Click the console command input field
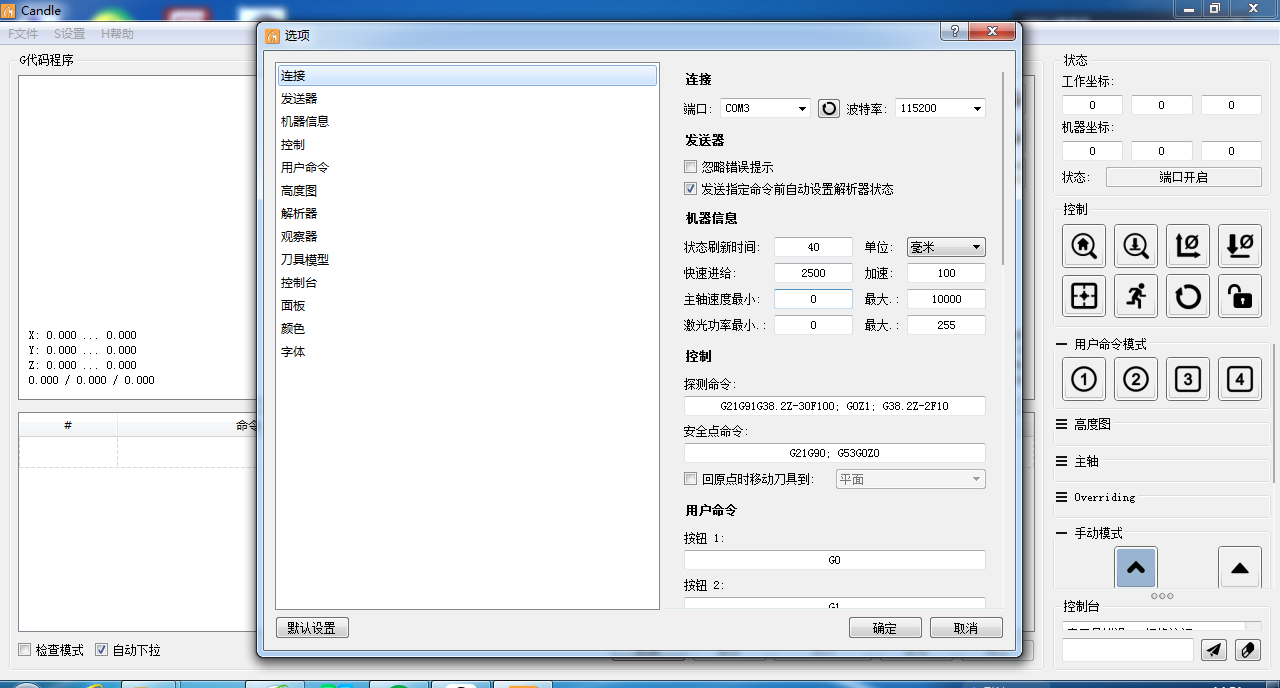1280x688 pixels. [x=1128, y=650]
